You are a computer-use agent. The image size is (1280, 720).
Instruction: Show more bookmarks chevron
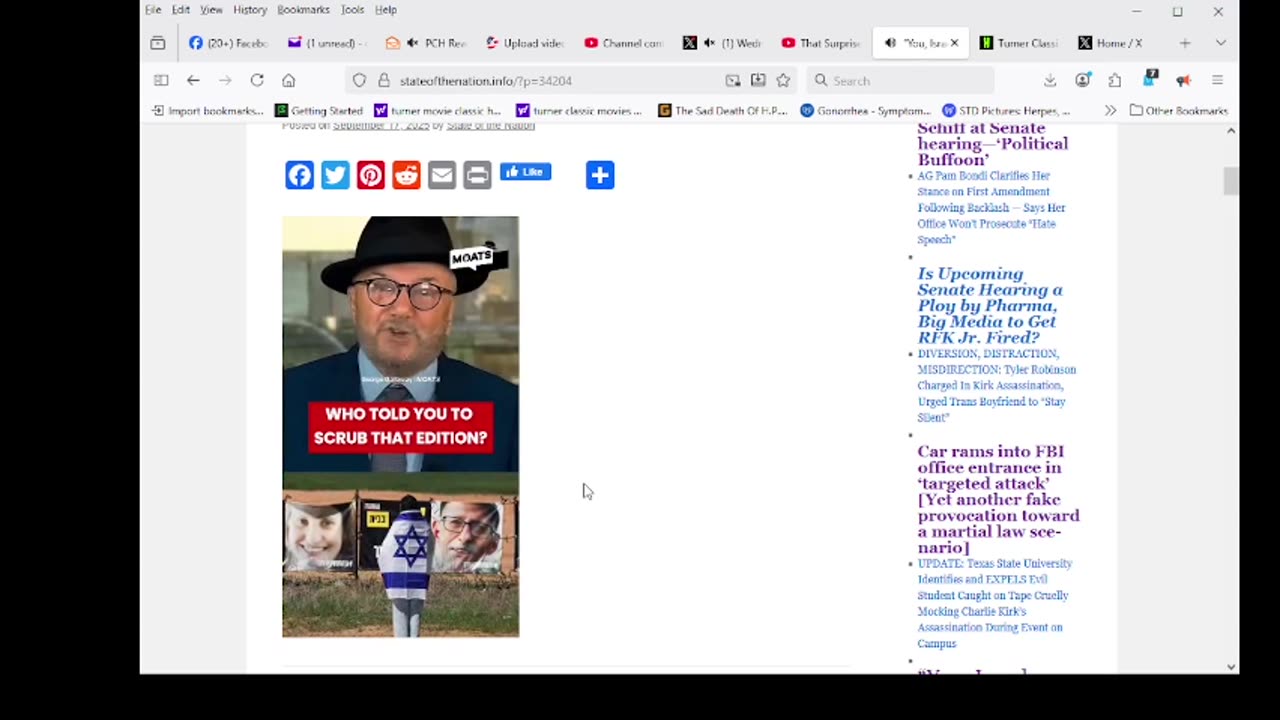[1110, 111]
